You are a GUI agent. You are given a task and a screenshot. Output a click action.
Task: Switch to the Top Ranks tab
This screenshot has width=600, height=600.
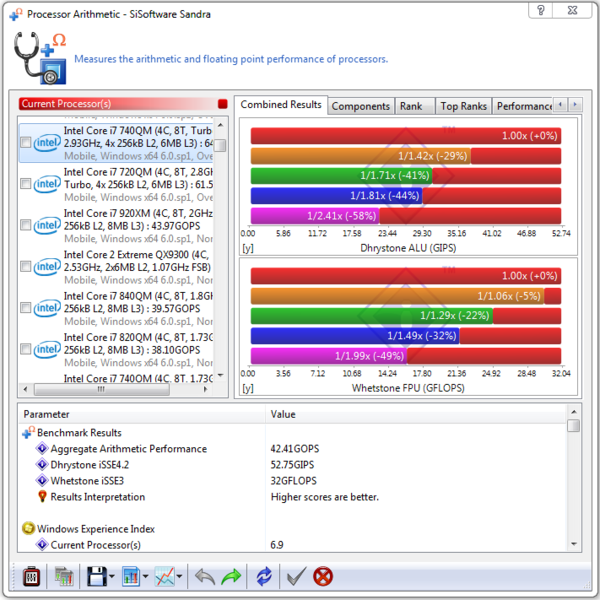pyautogui.click(x=463, y=106)
